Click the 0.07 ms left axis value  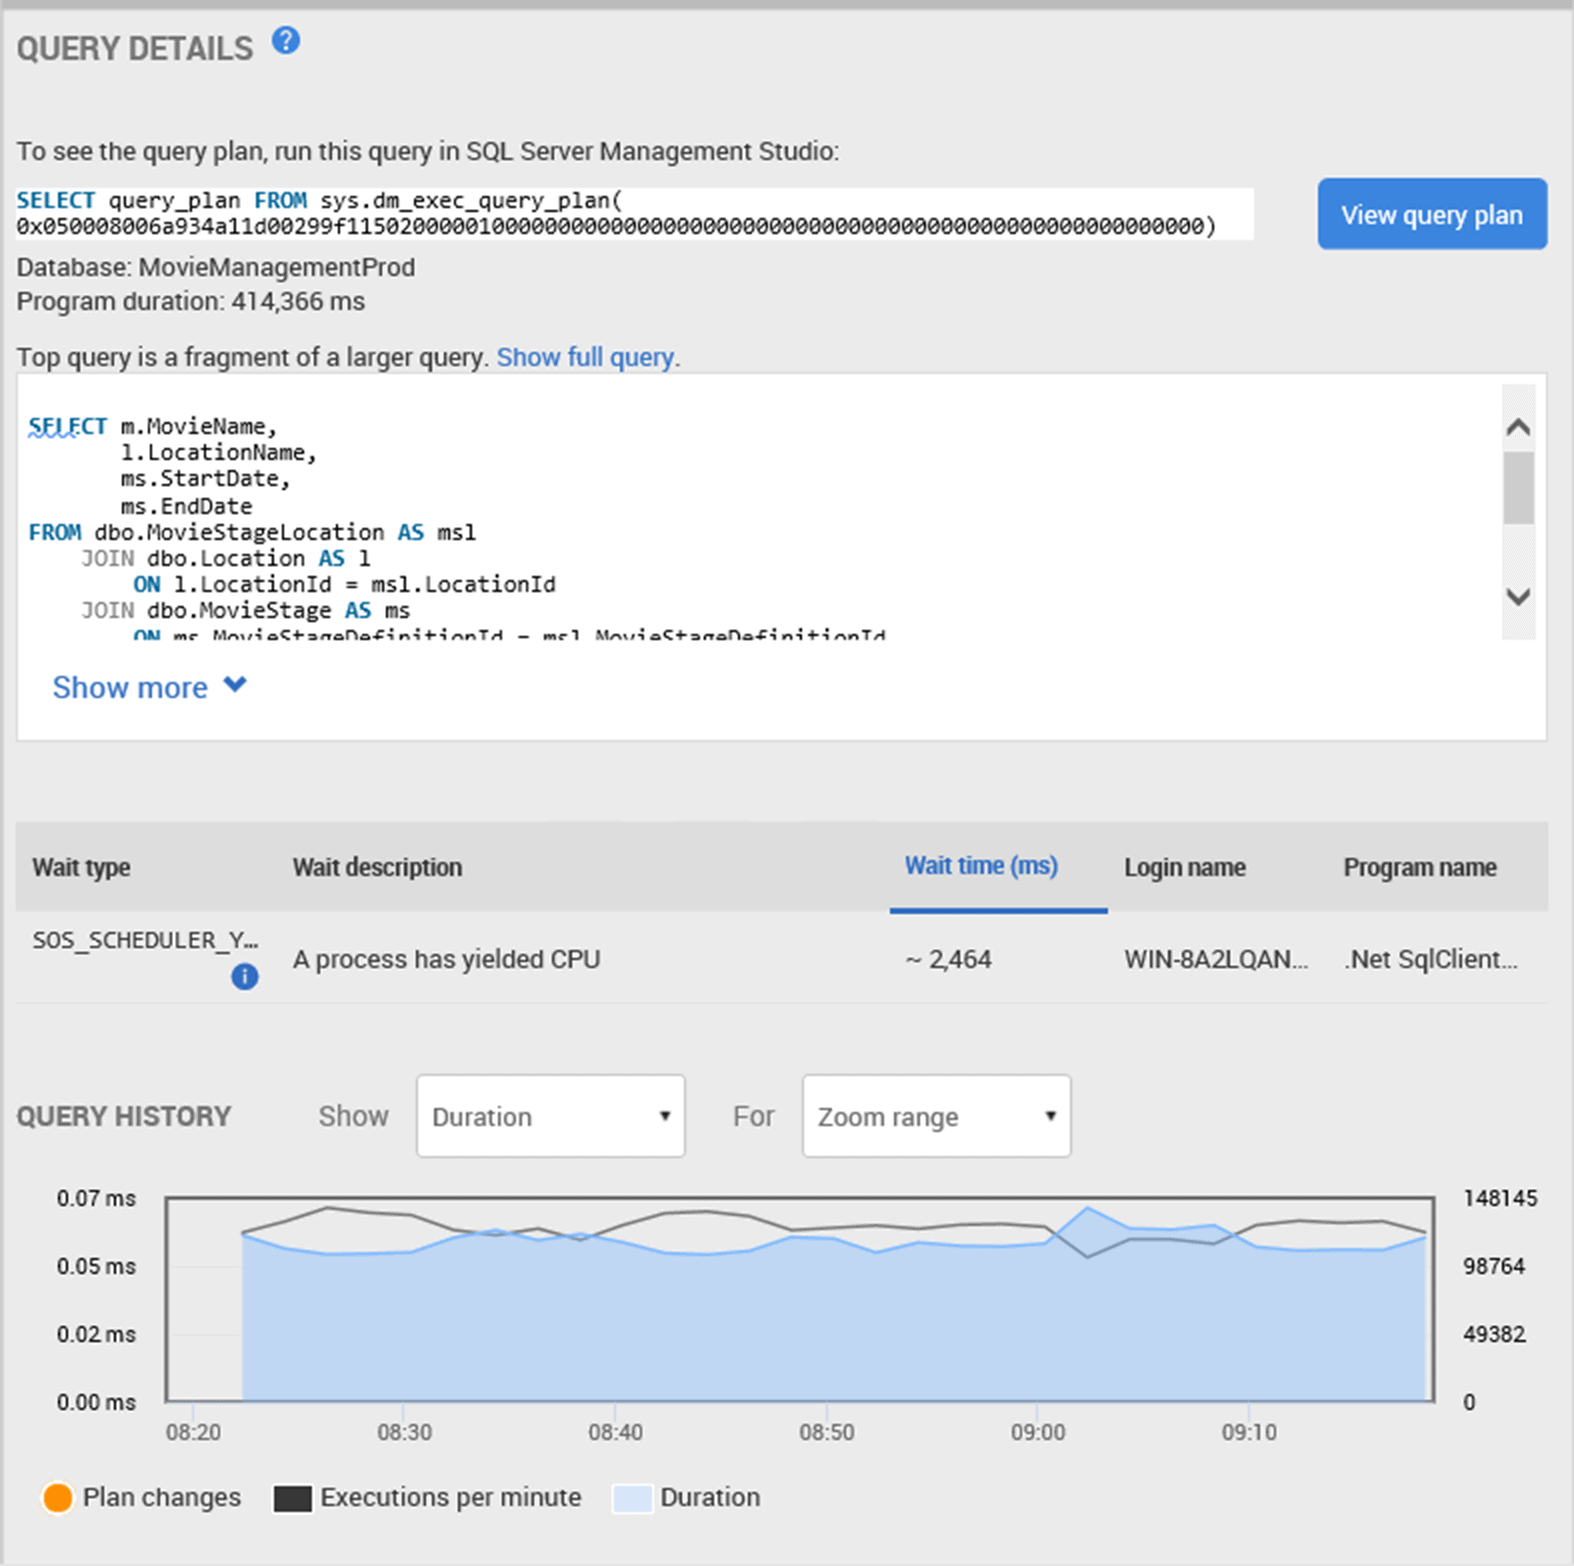tap(96, 1198)
